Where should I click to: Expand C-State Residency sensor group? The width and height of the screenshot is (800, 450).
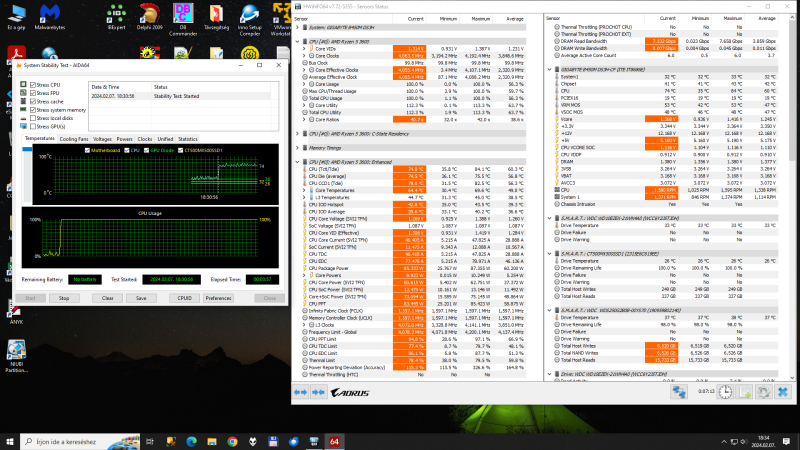(297, 134)
